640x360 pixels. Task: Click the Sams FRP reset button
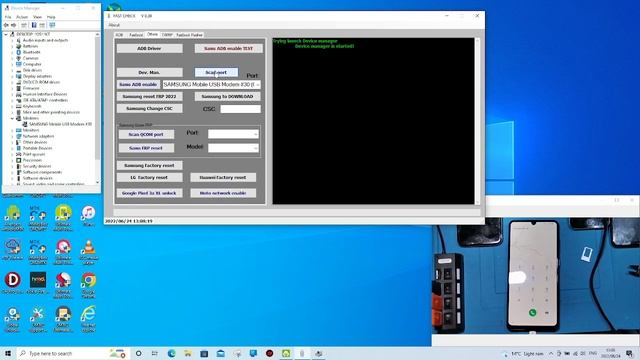coord(146,148)
